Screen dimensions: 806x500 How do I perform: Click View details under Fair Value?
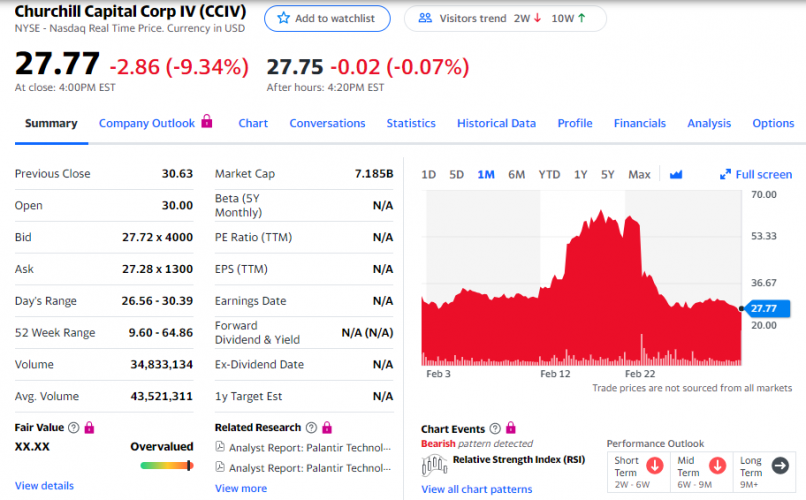[x=44, y=486]
